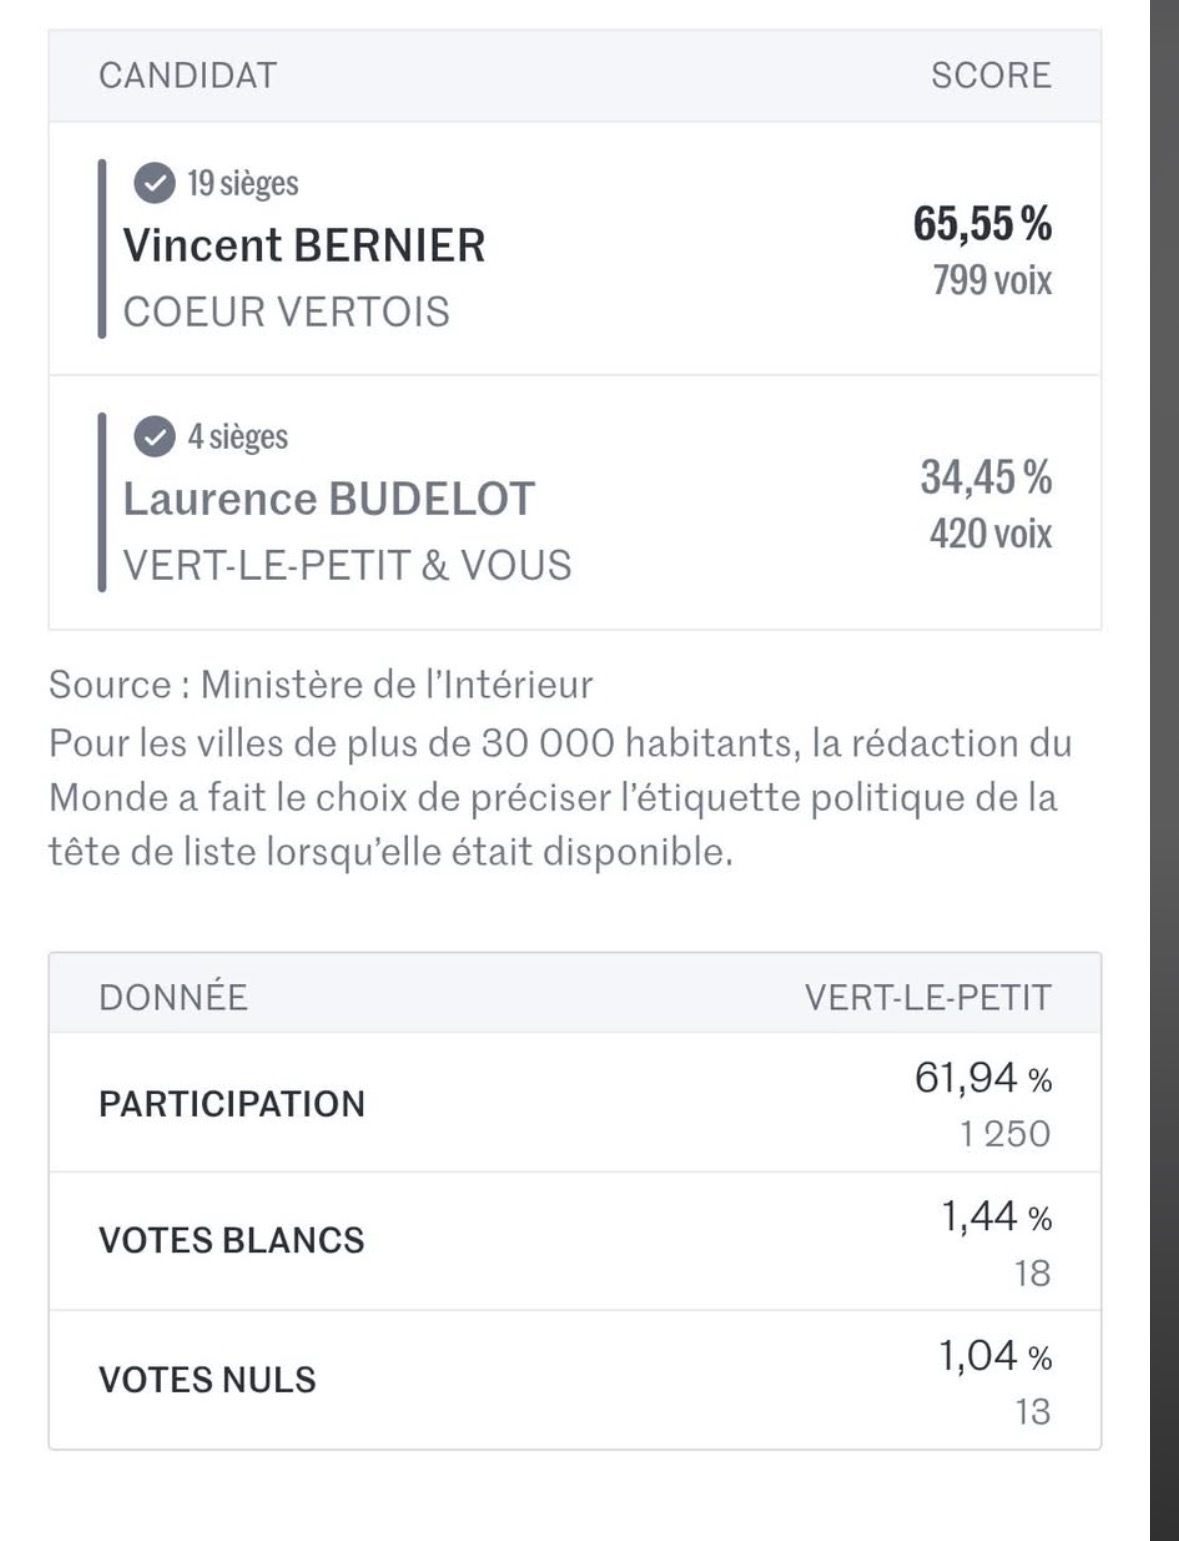
Task: Click the VERT-LE-PETIT column header
Action: click(928, 998)
